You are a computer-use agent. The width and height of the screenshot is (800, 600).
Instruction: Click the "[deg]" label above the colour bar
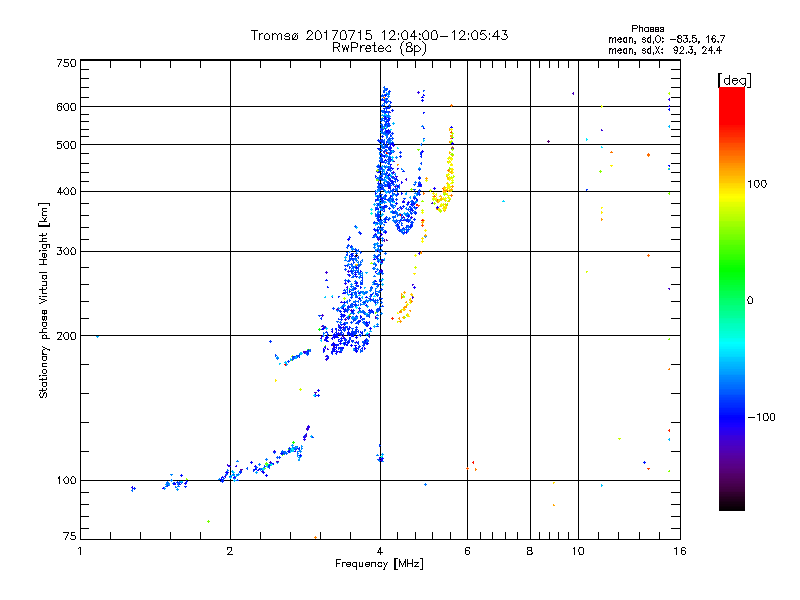(734, 80)
